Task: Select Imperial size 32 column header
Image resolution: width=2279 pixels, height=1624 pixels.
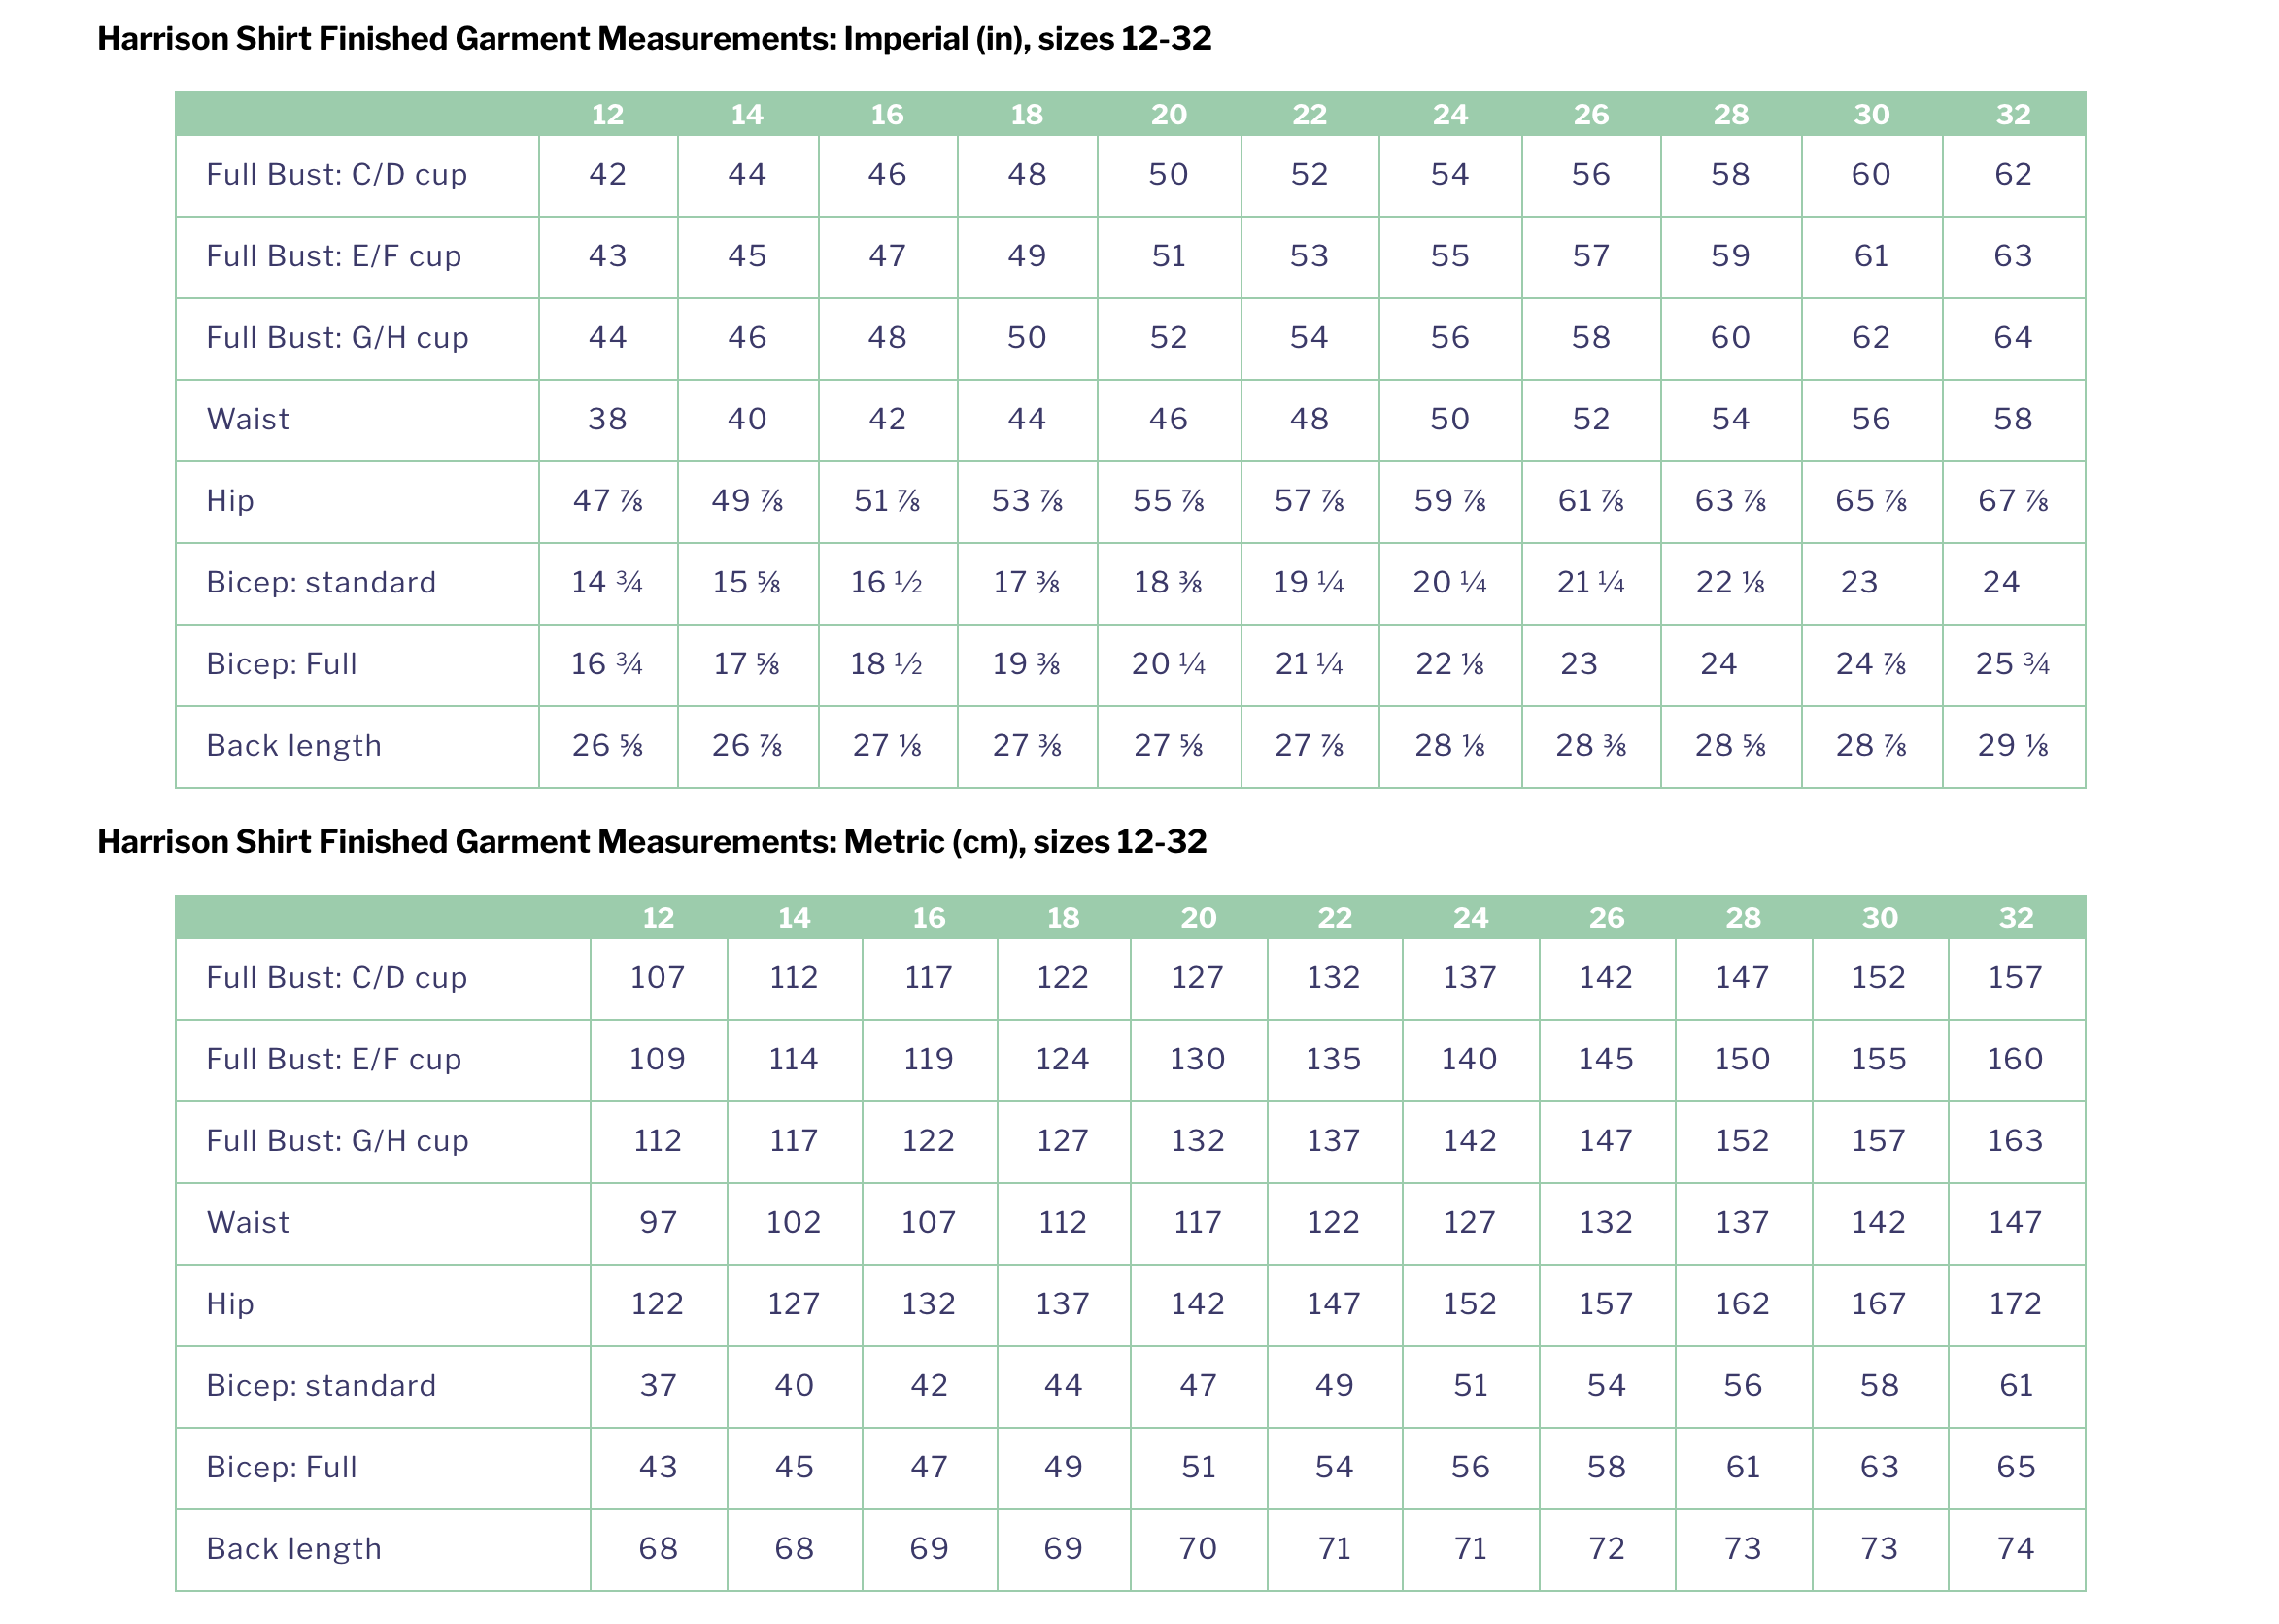Action: 2013,114
